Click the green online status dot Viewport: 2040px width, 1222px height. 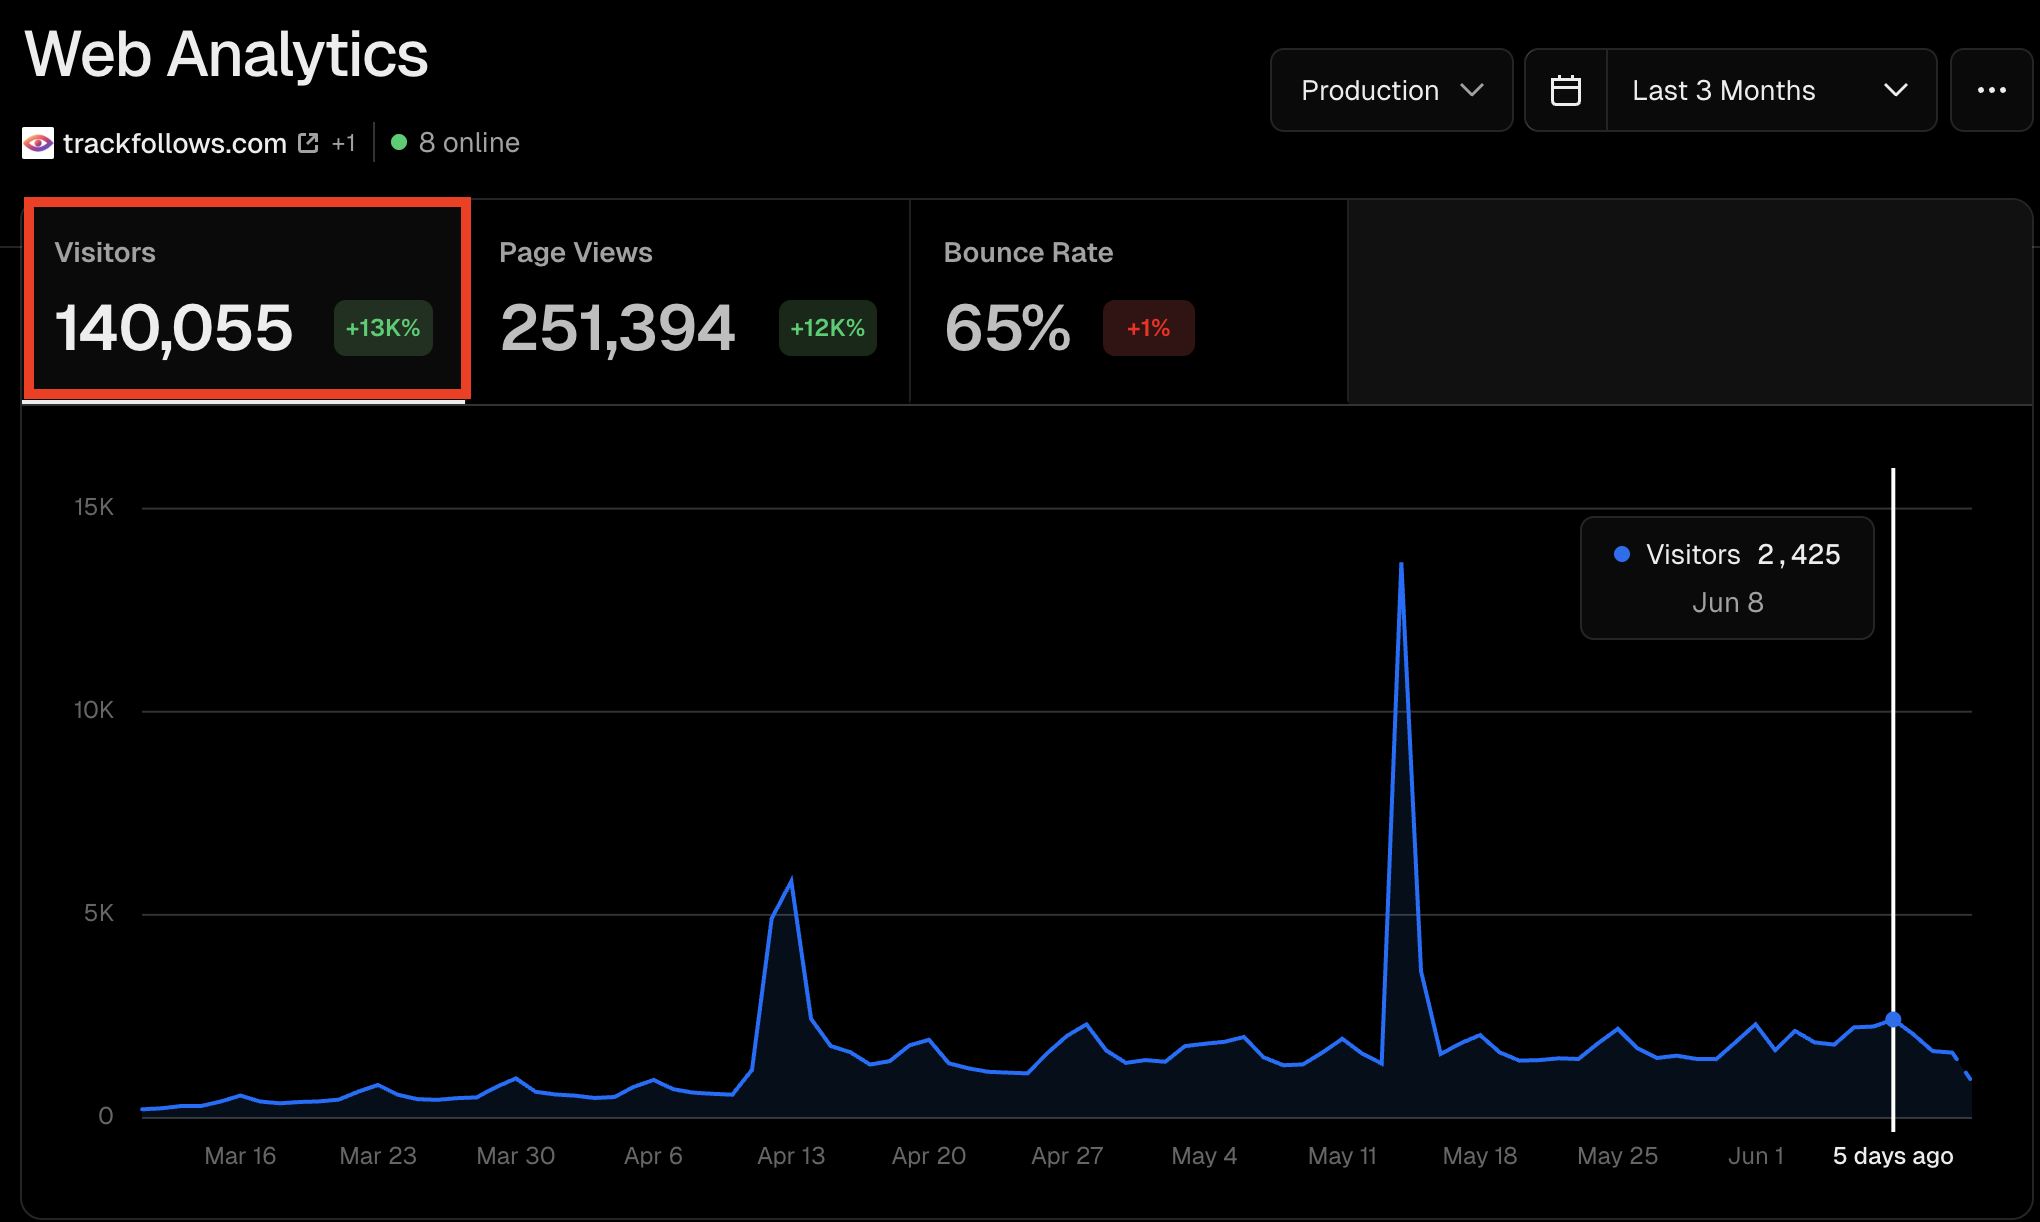399,143
